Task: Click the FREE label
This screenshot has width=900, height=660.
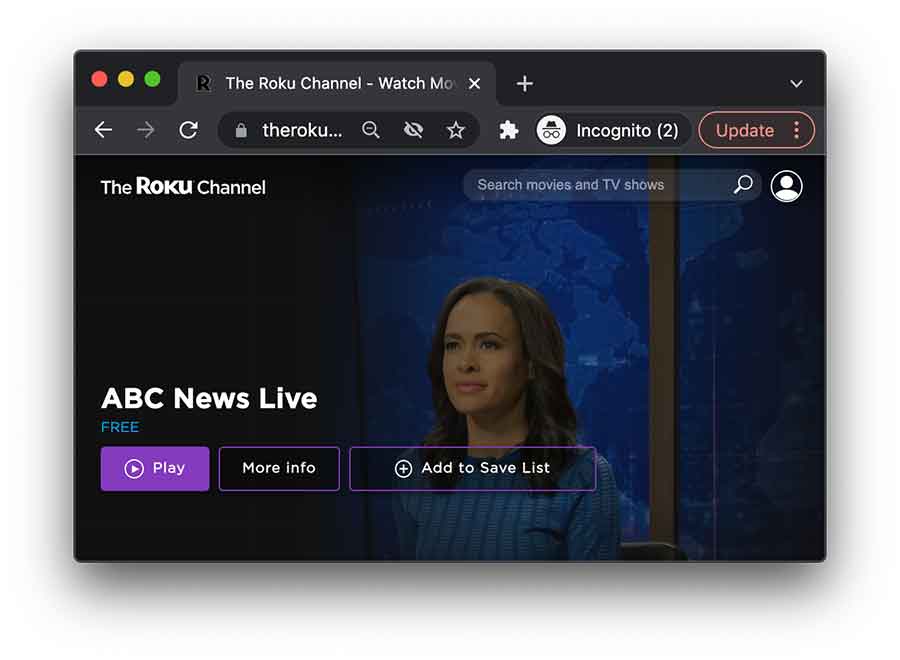Action: pos(120,427)
